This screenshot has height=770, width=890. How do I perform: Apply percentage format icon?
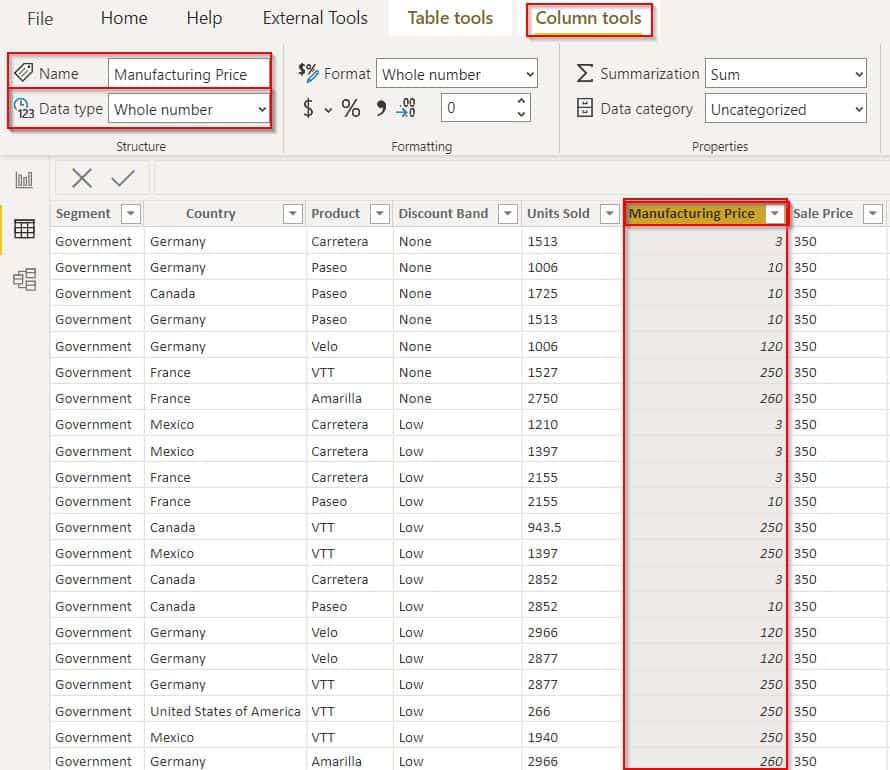pos(351,108)
